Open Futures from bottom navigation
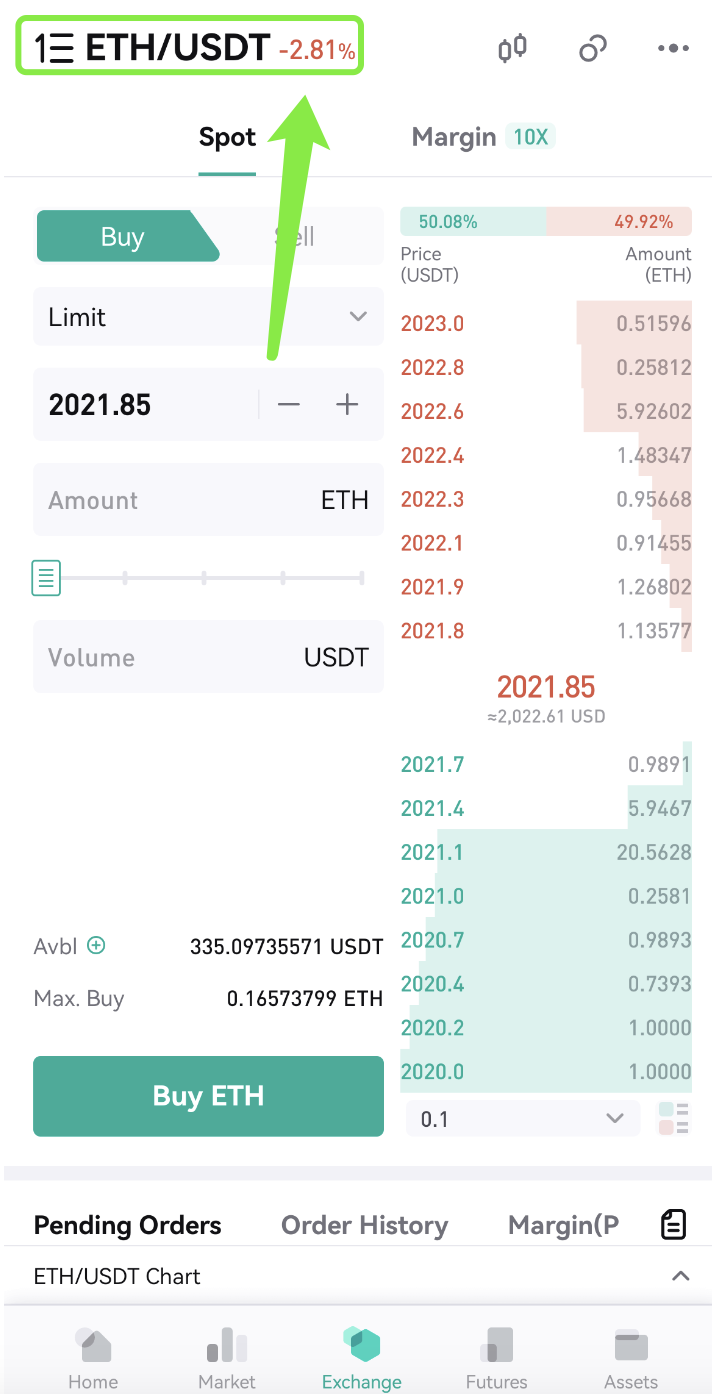This screenshot has height=1394, width=712. [496, 1358]
